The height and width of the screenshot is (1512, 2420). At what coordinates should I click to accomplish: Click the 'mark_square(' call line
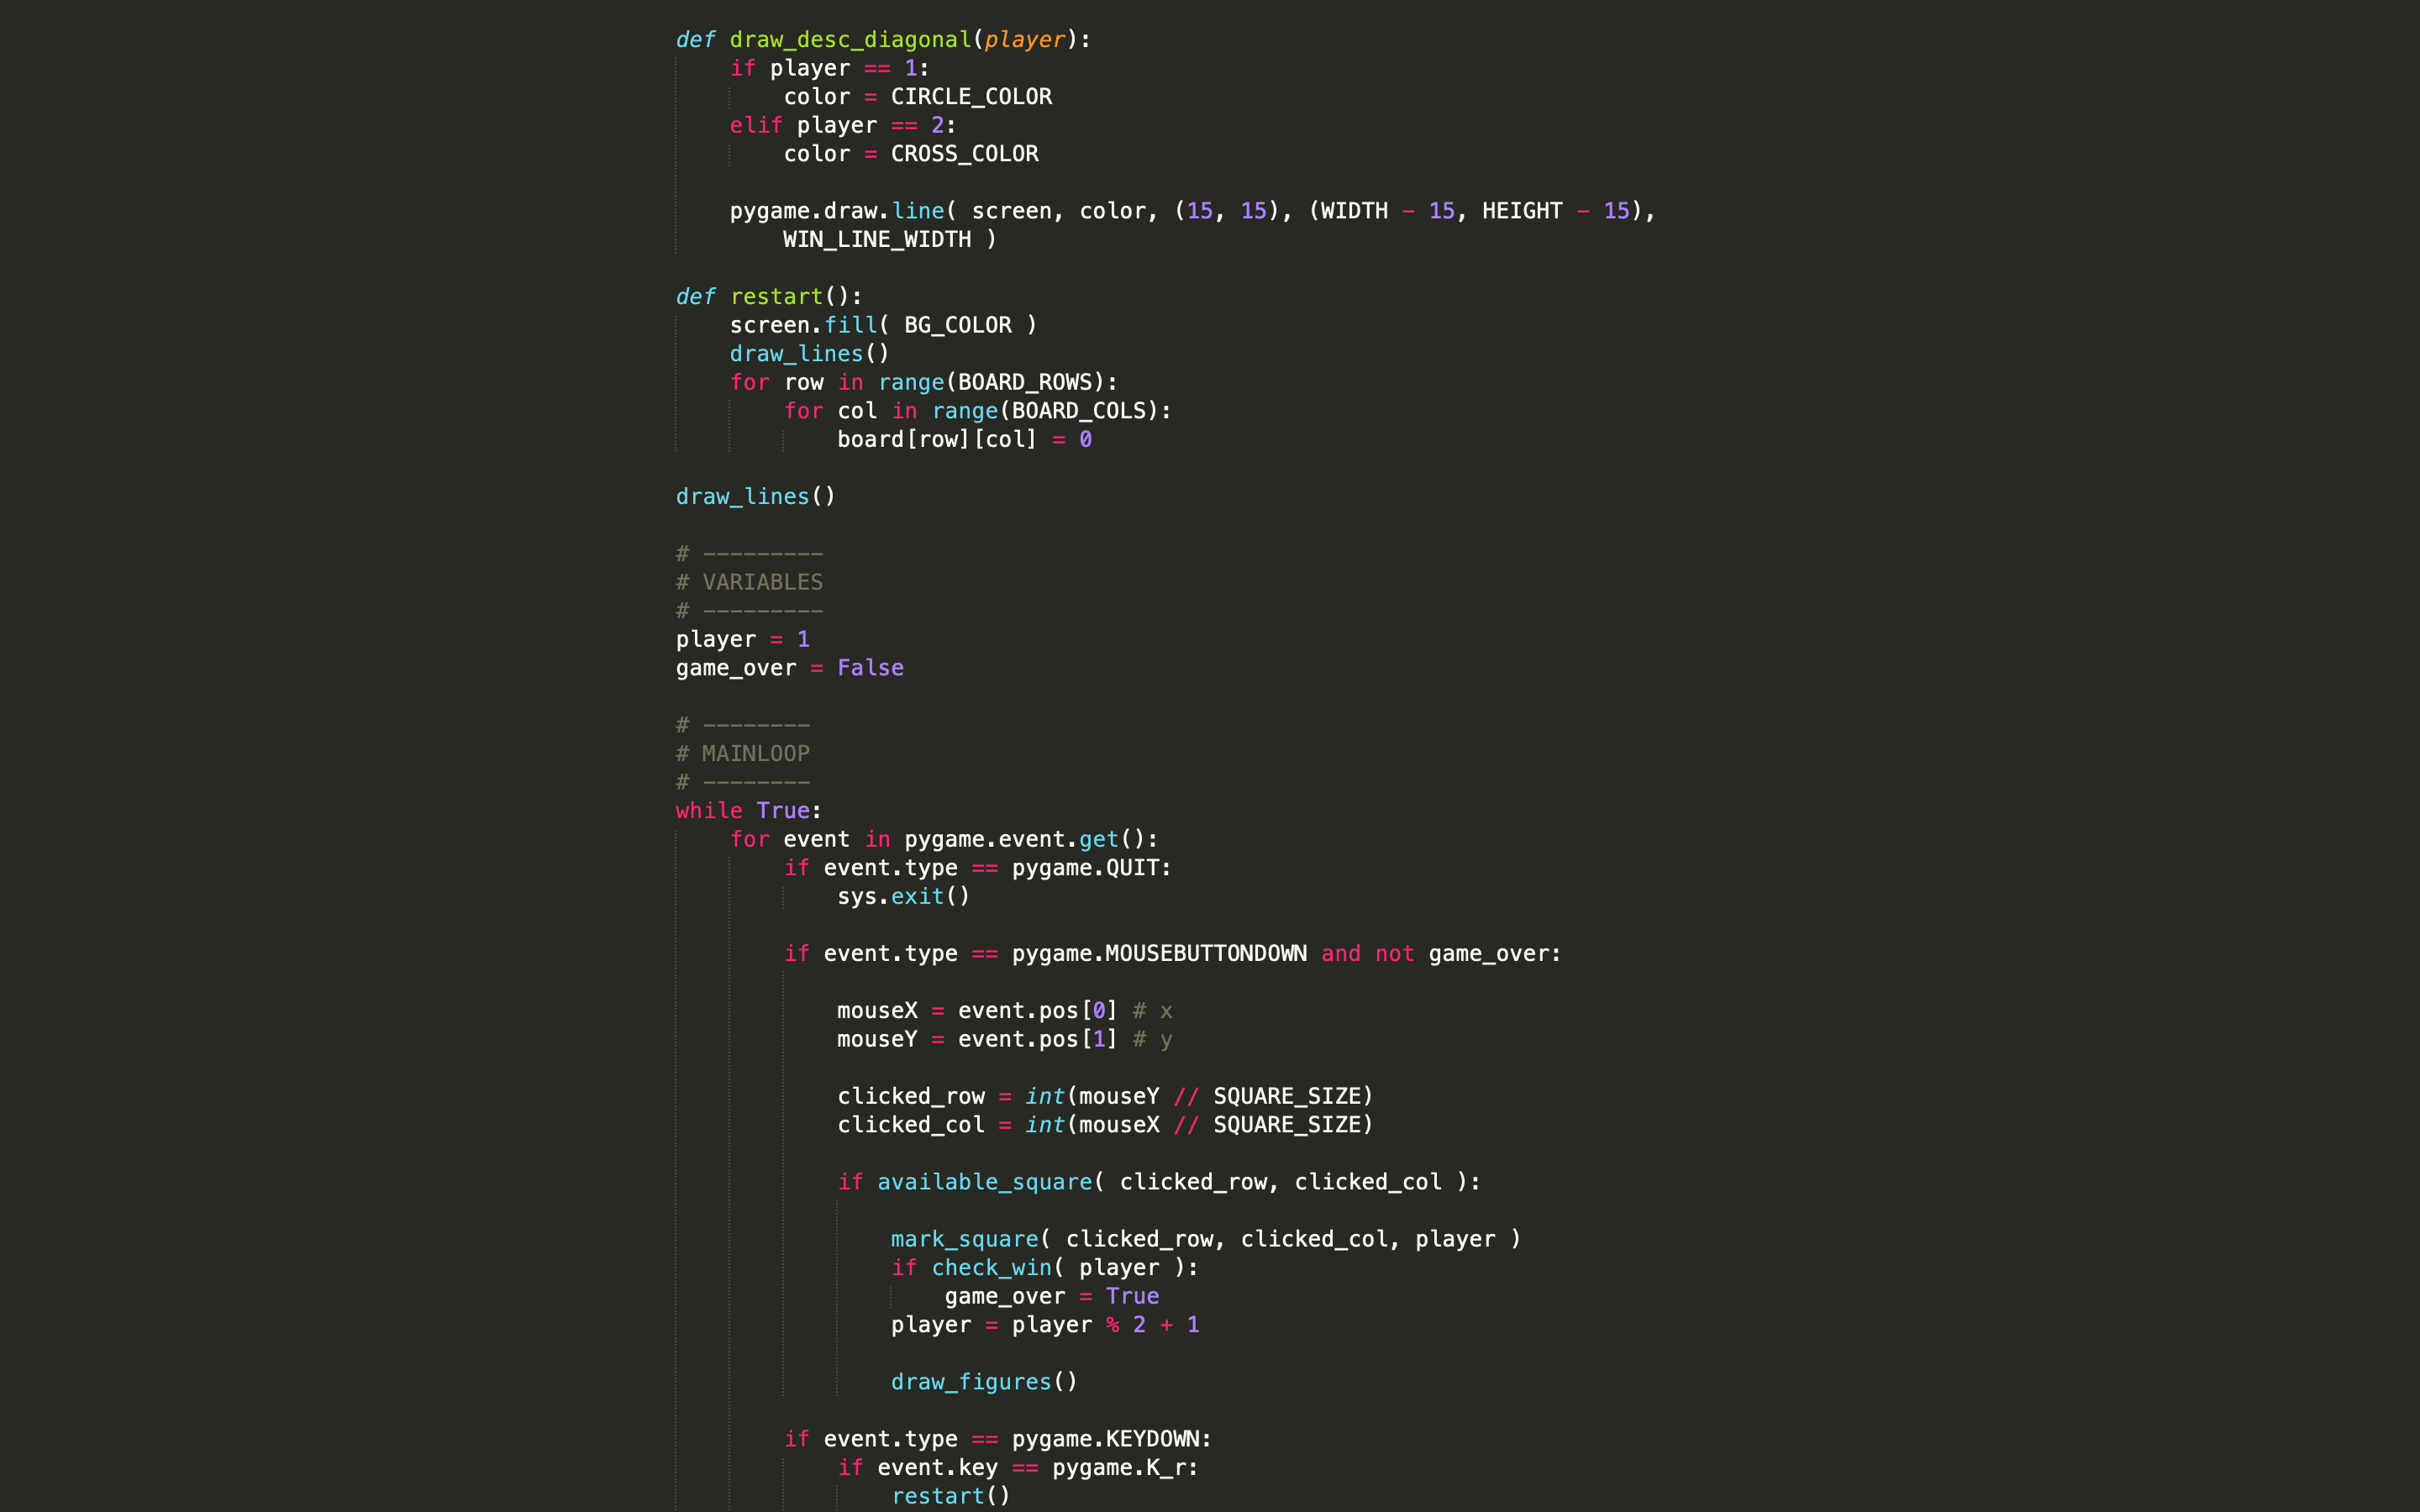point(1206,1239)
